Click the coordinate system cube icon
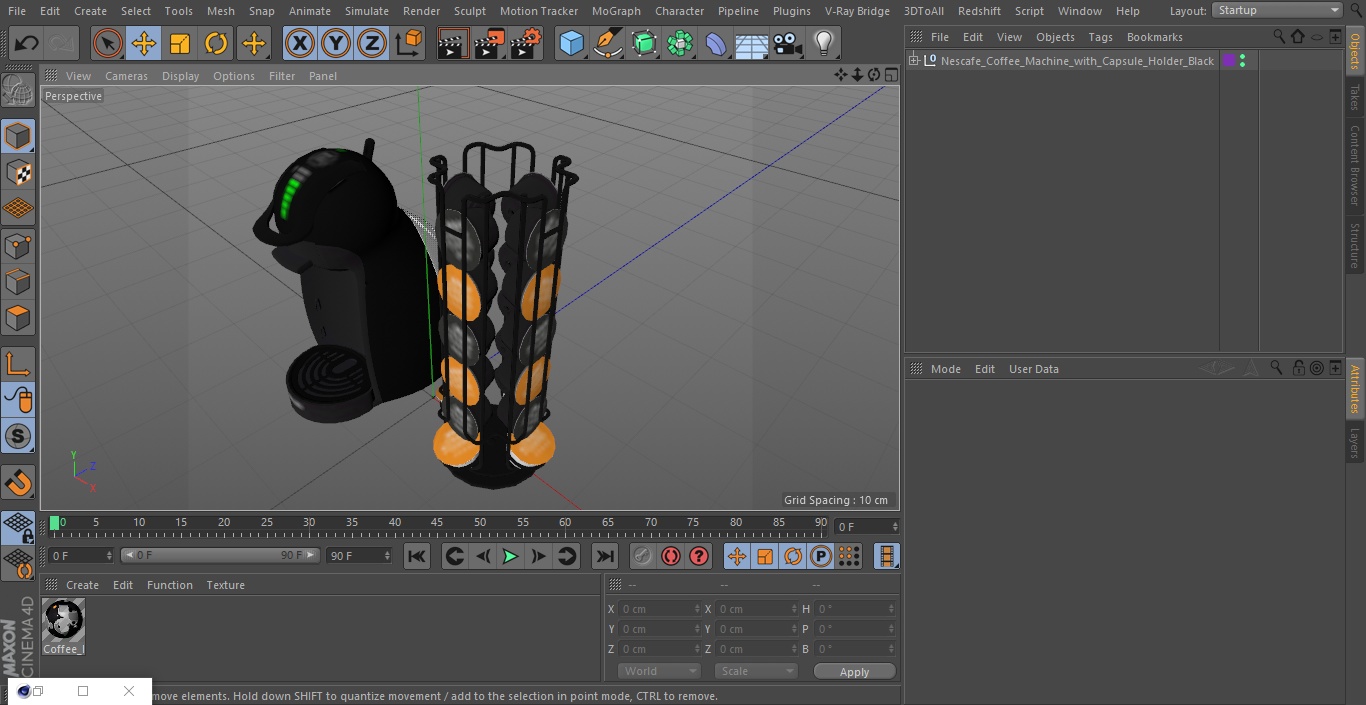Image resolution: width=1366 pixels, height=705 pixels. tap(409, 43)
